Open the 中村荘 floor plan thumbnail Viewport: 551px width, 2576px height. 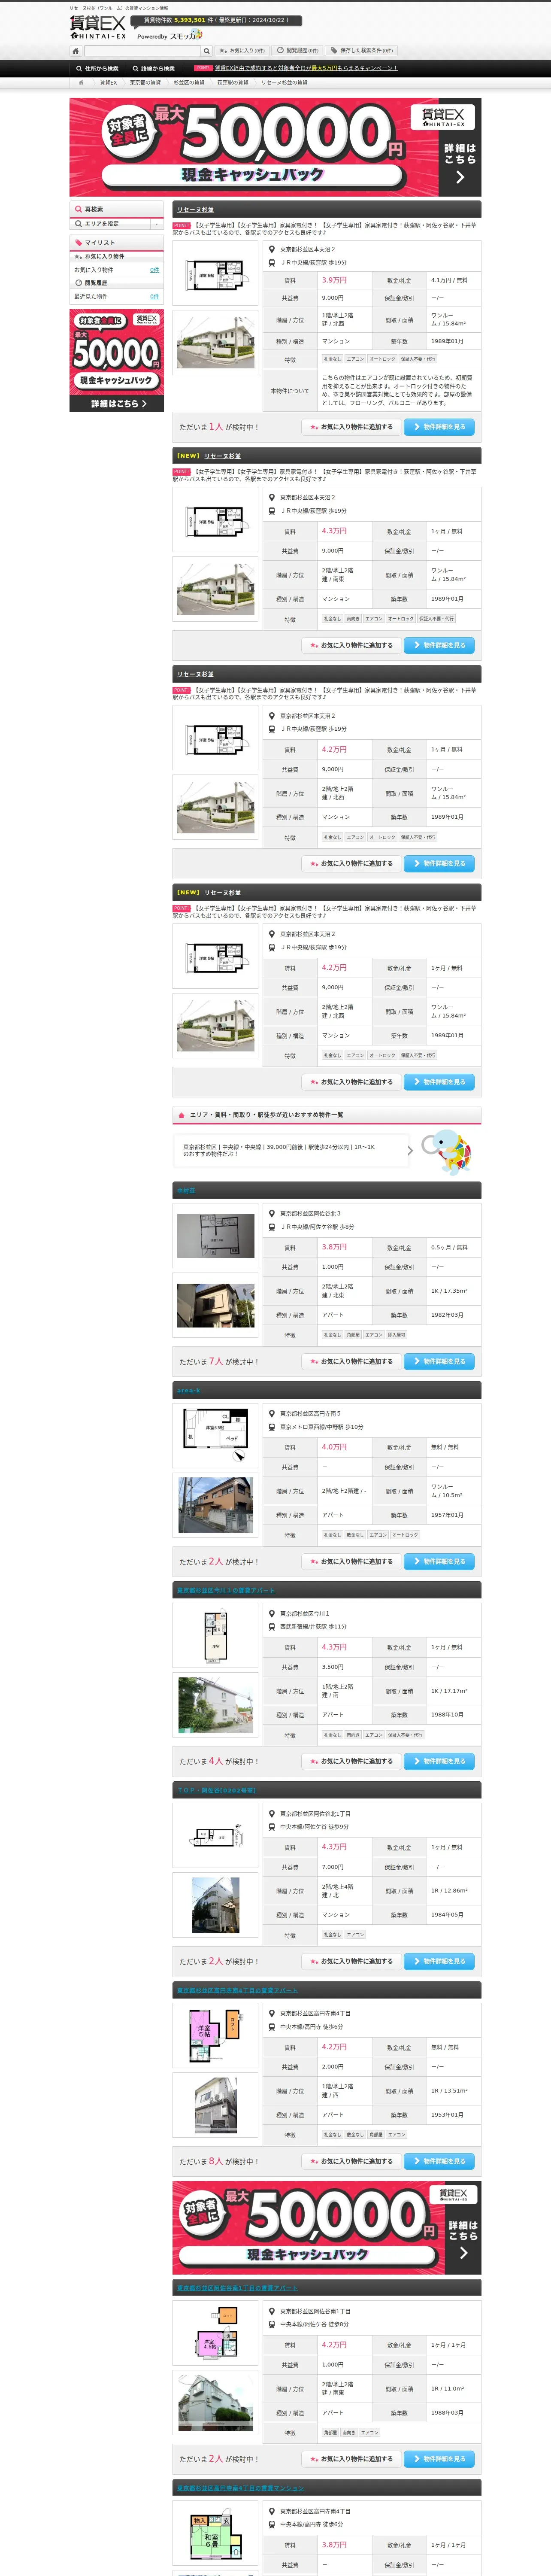click(216, 1237)
